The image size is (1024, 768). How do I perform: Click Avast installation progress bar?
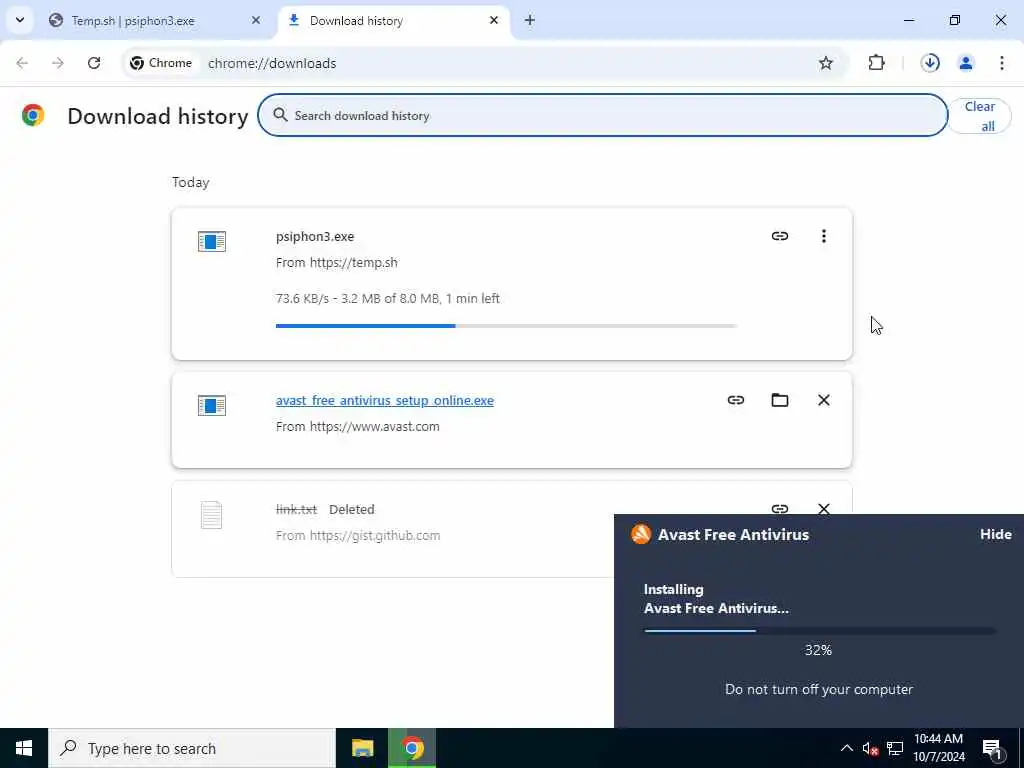[820, 631]
